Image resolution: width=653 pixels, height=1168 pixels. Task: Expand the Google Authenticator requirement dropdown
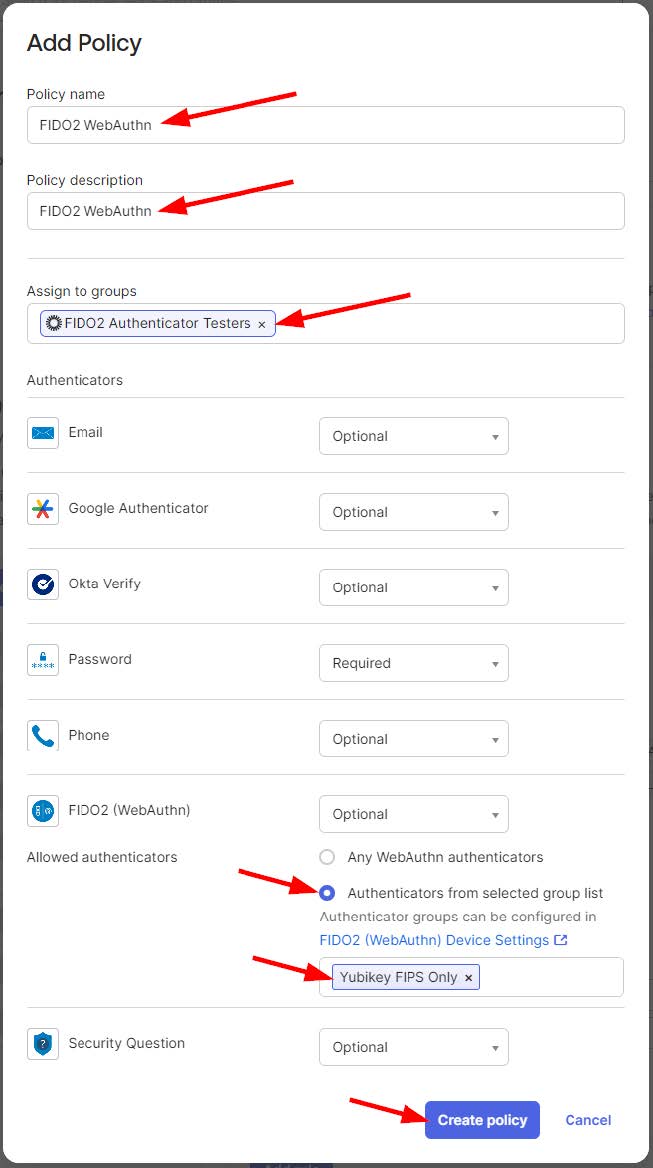tap(413, 512)
